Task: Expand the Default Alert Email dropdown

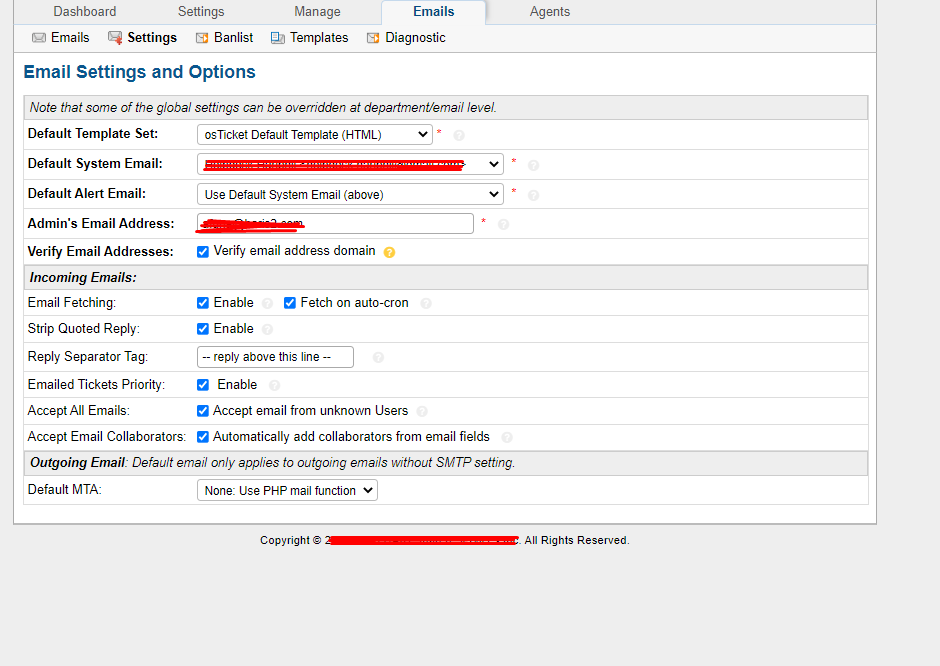Action: coord(350,194)
